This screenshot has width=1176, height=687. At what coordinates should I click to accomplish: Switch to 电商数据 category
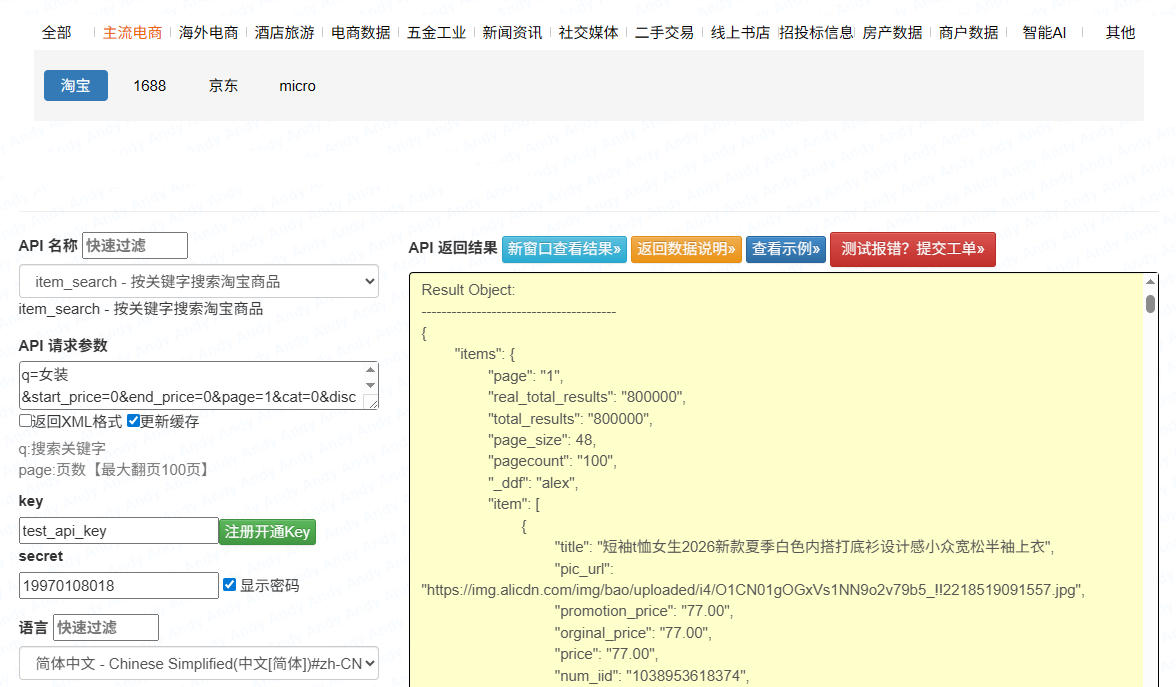[361, 33]
